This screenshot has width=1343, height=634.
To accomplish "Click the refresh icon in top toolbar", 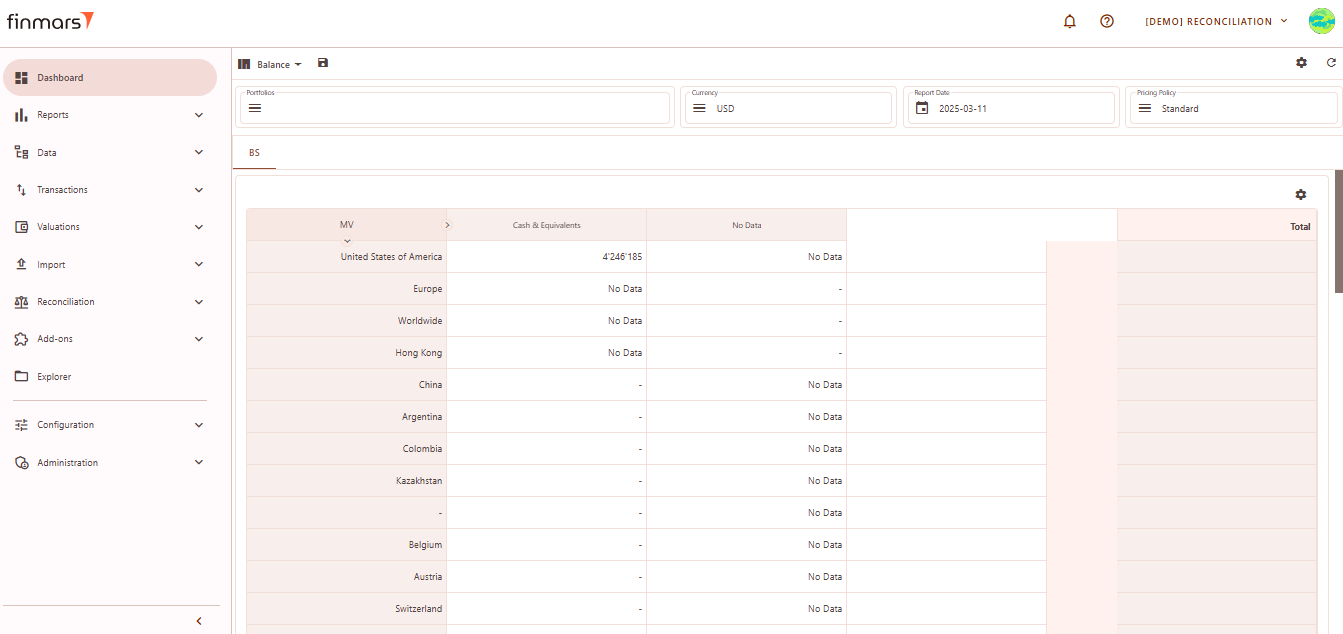I will (x=1331, y=62).
